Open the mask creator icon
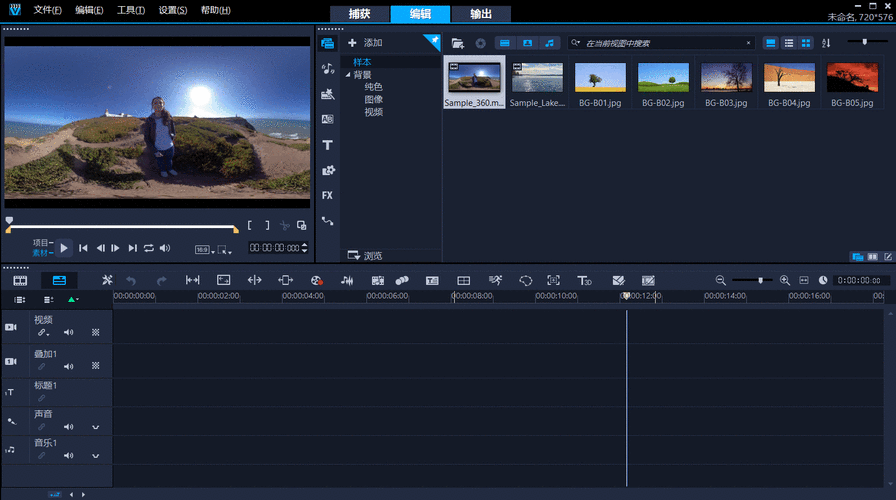This screenshot has height=500, width=896. pyautogui.click(x=525, y=281)
